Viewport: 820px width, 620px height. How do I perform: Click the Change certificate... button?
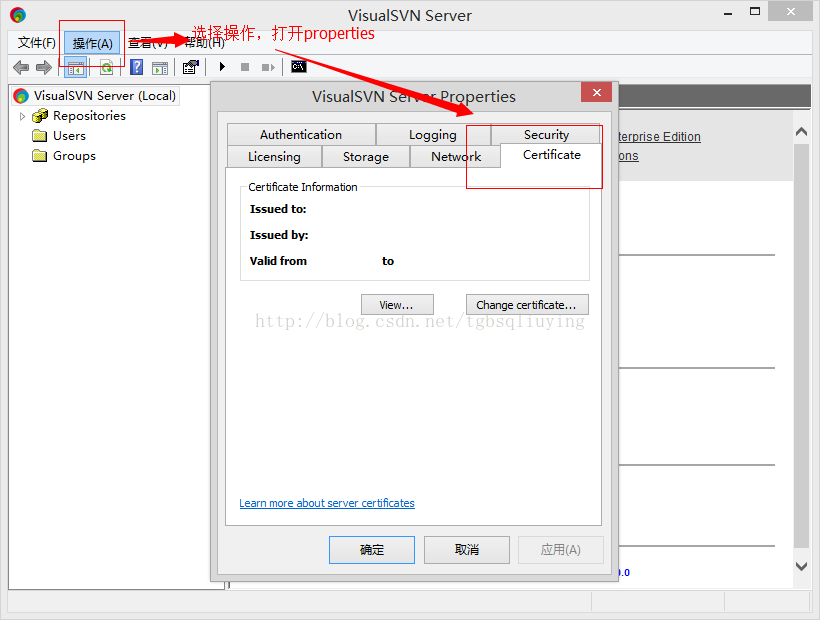point(527,305)
